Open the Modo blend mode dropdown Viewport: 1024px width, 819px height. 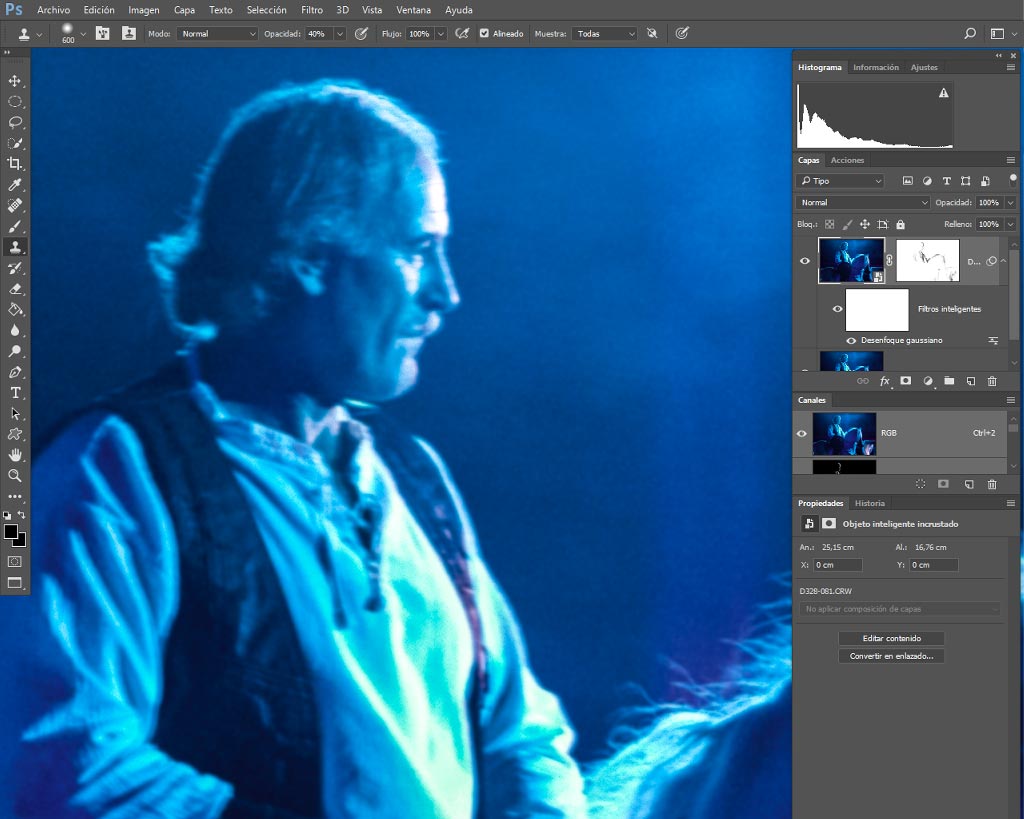pos(217,34)
